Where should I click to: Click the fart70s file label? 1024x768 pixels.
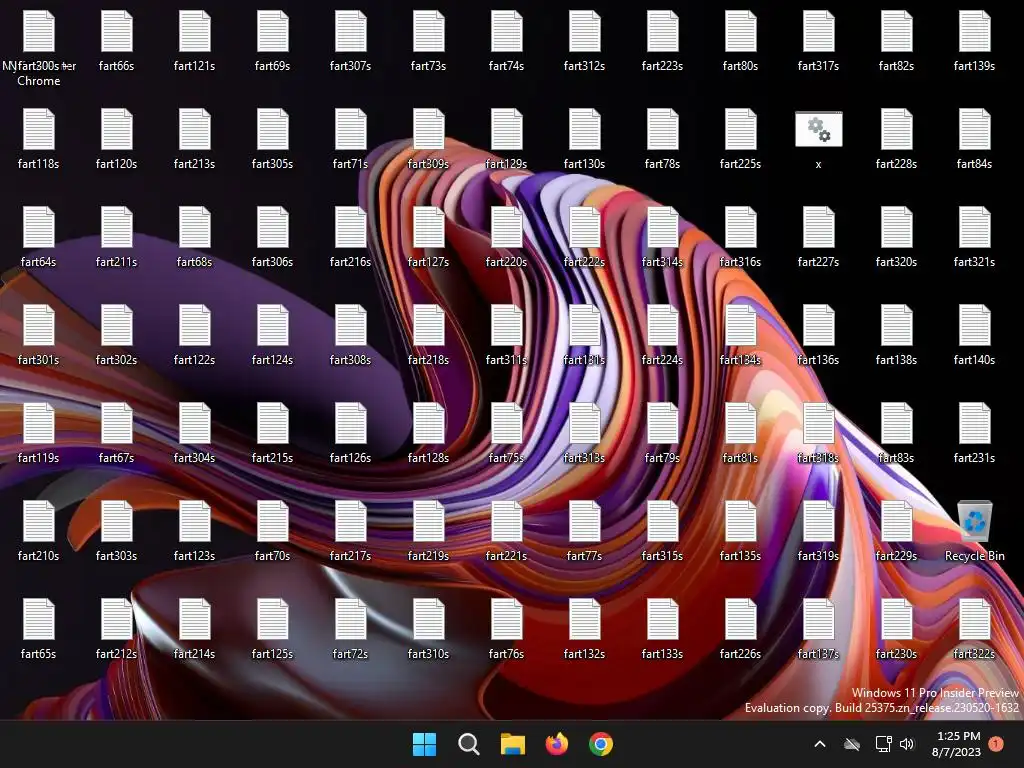click(x=272, y=556)
